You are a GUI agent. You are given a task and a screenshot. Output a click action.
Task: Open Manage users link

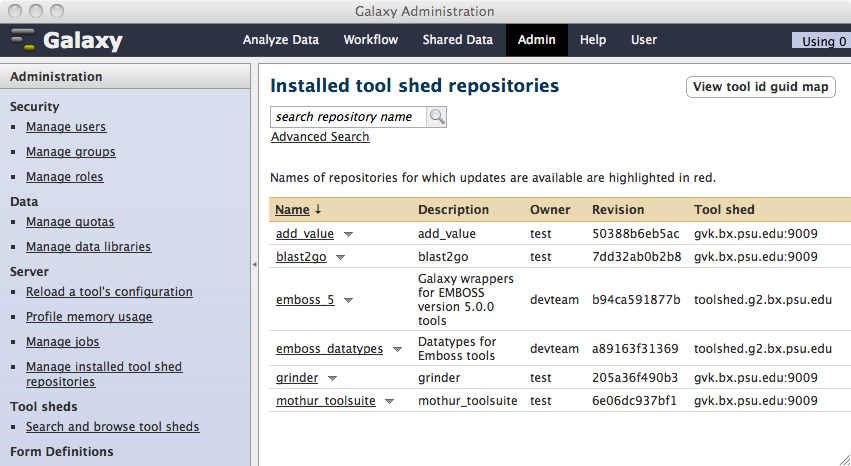click(66, 127)
